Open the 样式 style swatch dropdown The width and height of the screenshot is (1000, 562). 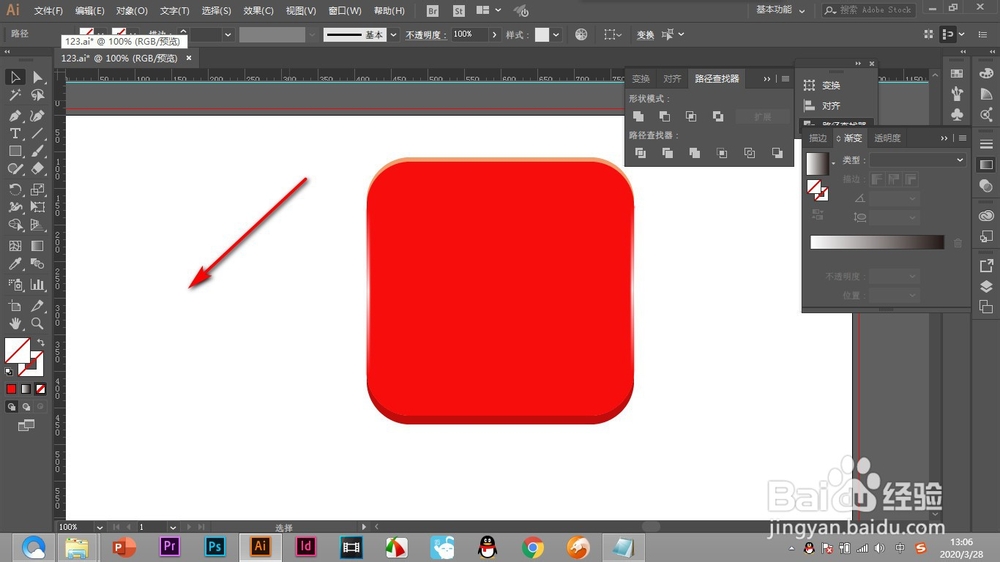(556, 35)
